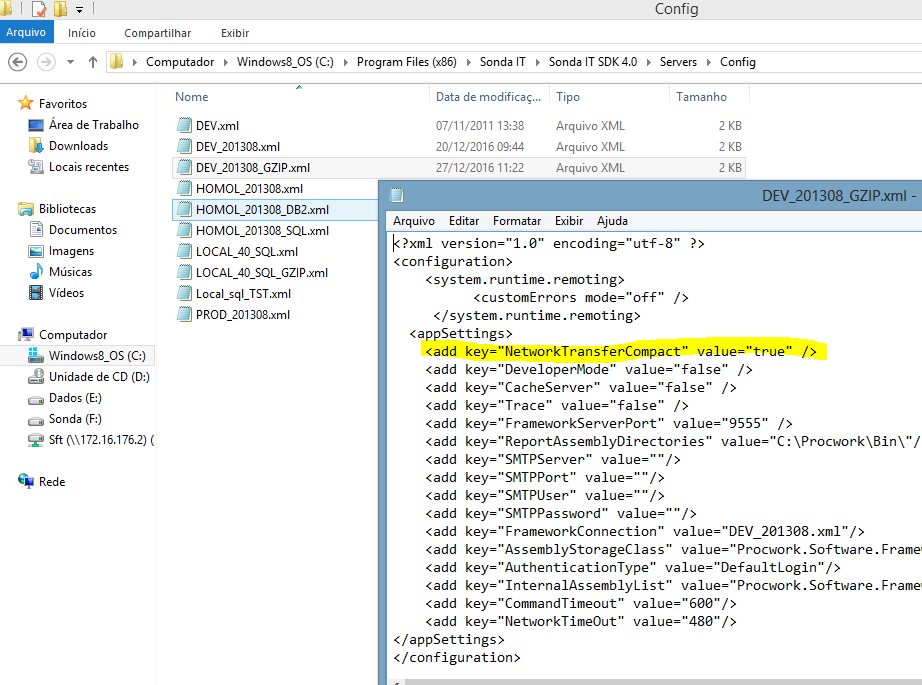Expand the Customize Quick Access Toolbar dropdown

pyautogui.click(x=79, y=10)
